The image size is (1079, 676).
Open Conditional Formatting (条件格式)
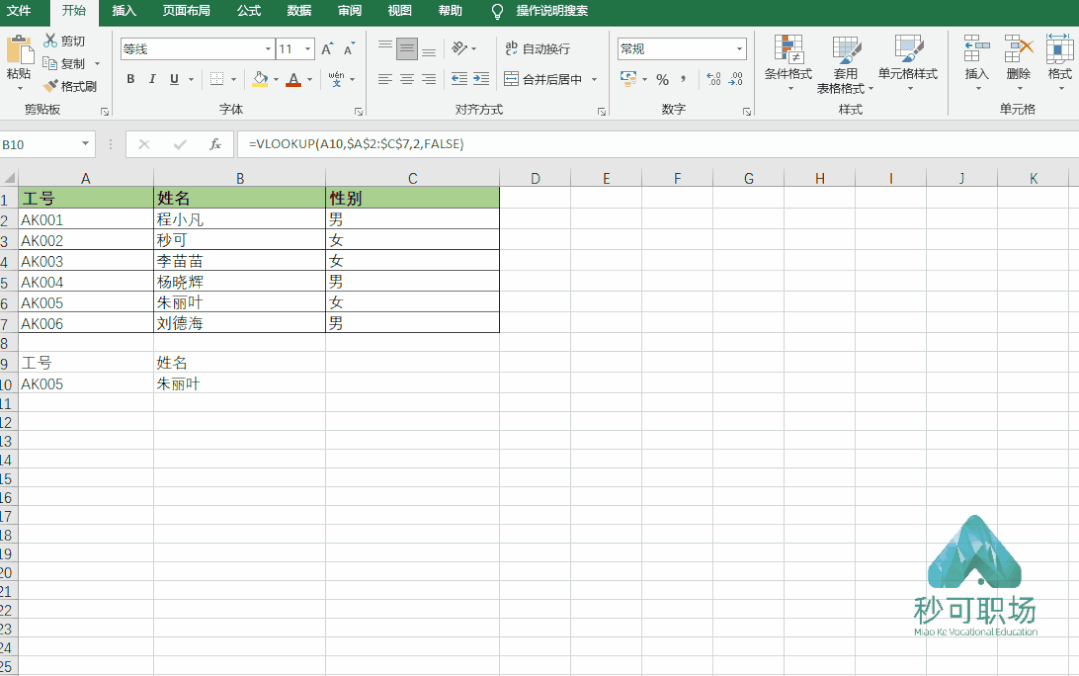tap(788, 63)
